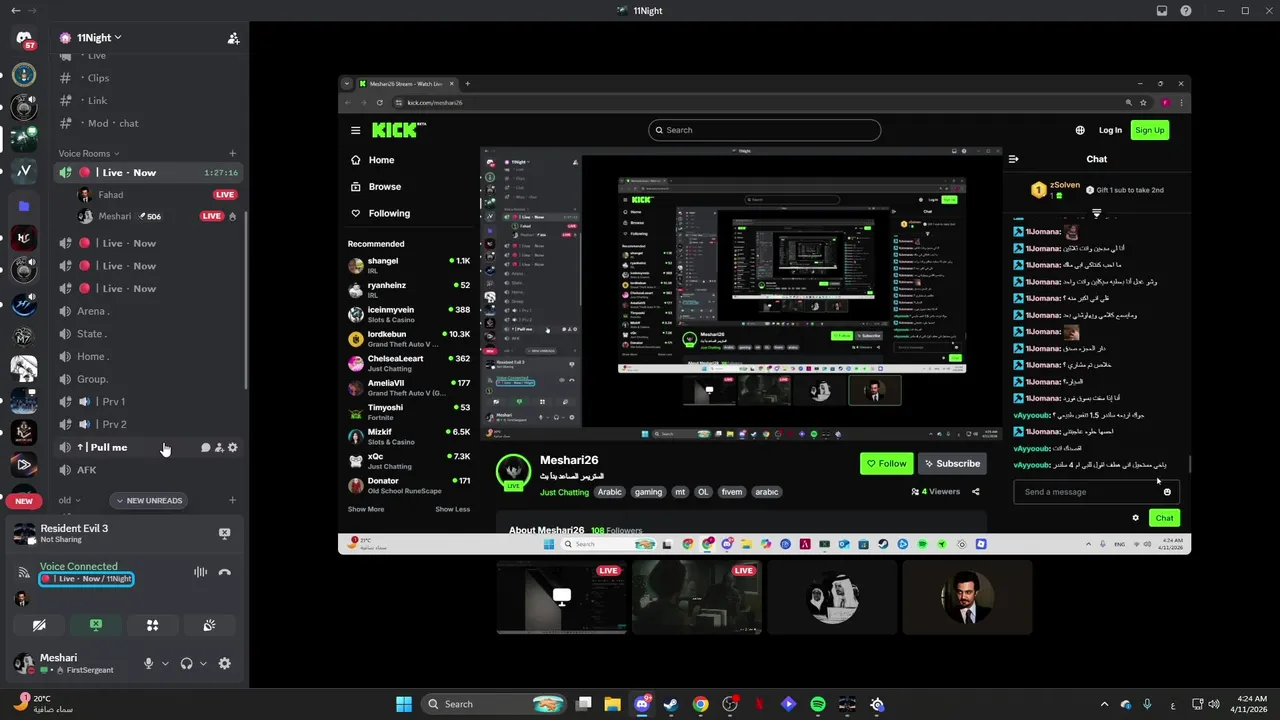The height and width of the screenshot is (720, 1280).
Task: Create a channel in Voice Rooms category
Action: pyautogui.click(x=233, y=153)
